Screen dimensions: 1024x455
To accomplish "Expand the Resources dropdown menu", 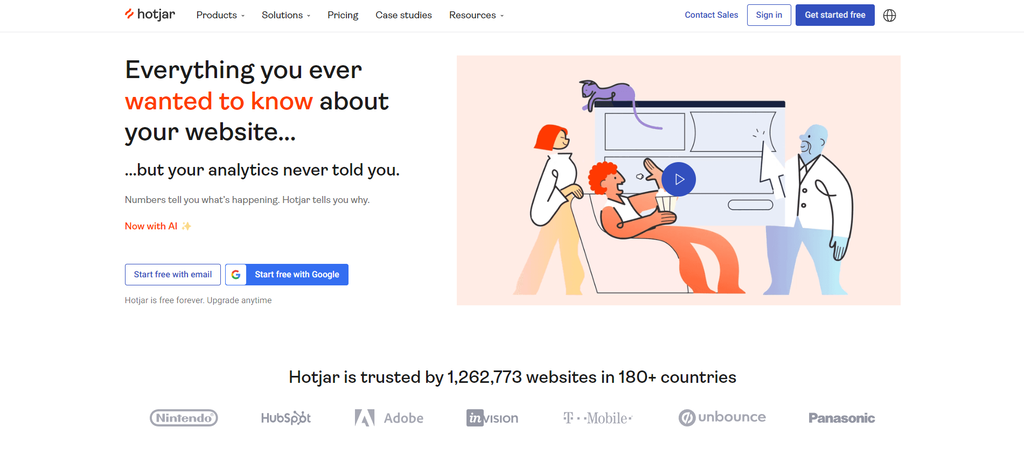I will (x=476, y=15).
